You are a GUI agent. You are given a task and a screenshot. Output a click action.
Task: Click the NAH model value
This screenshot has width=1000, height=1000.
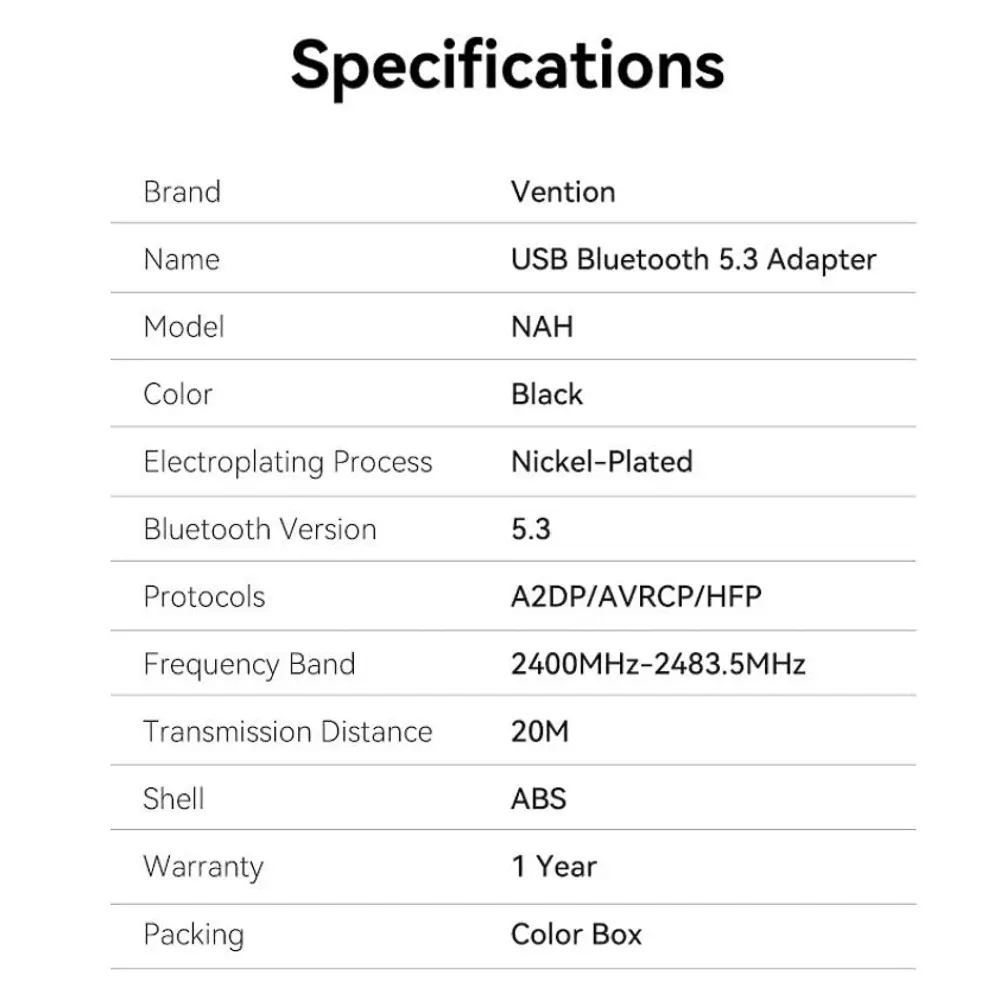tap(542, 327)
